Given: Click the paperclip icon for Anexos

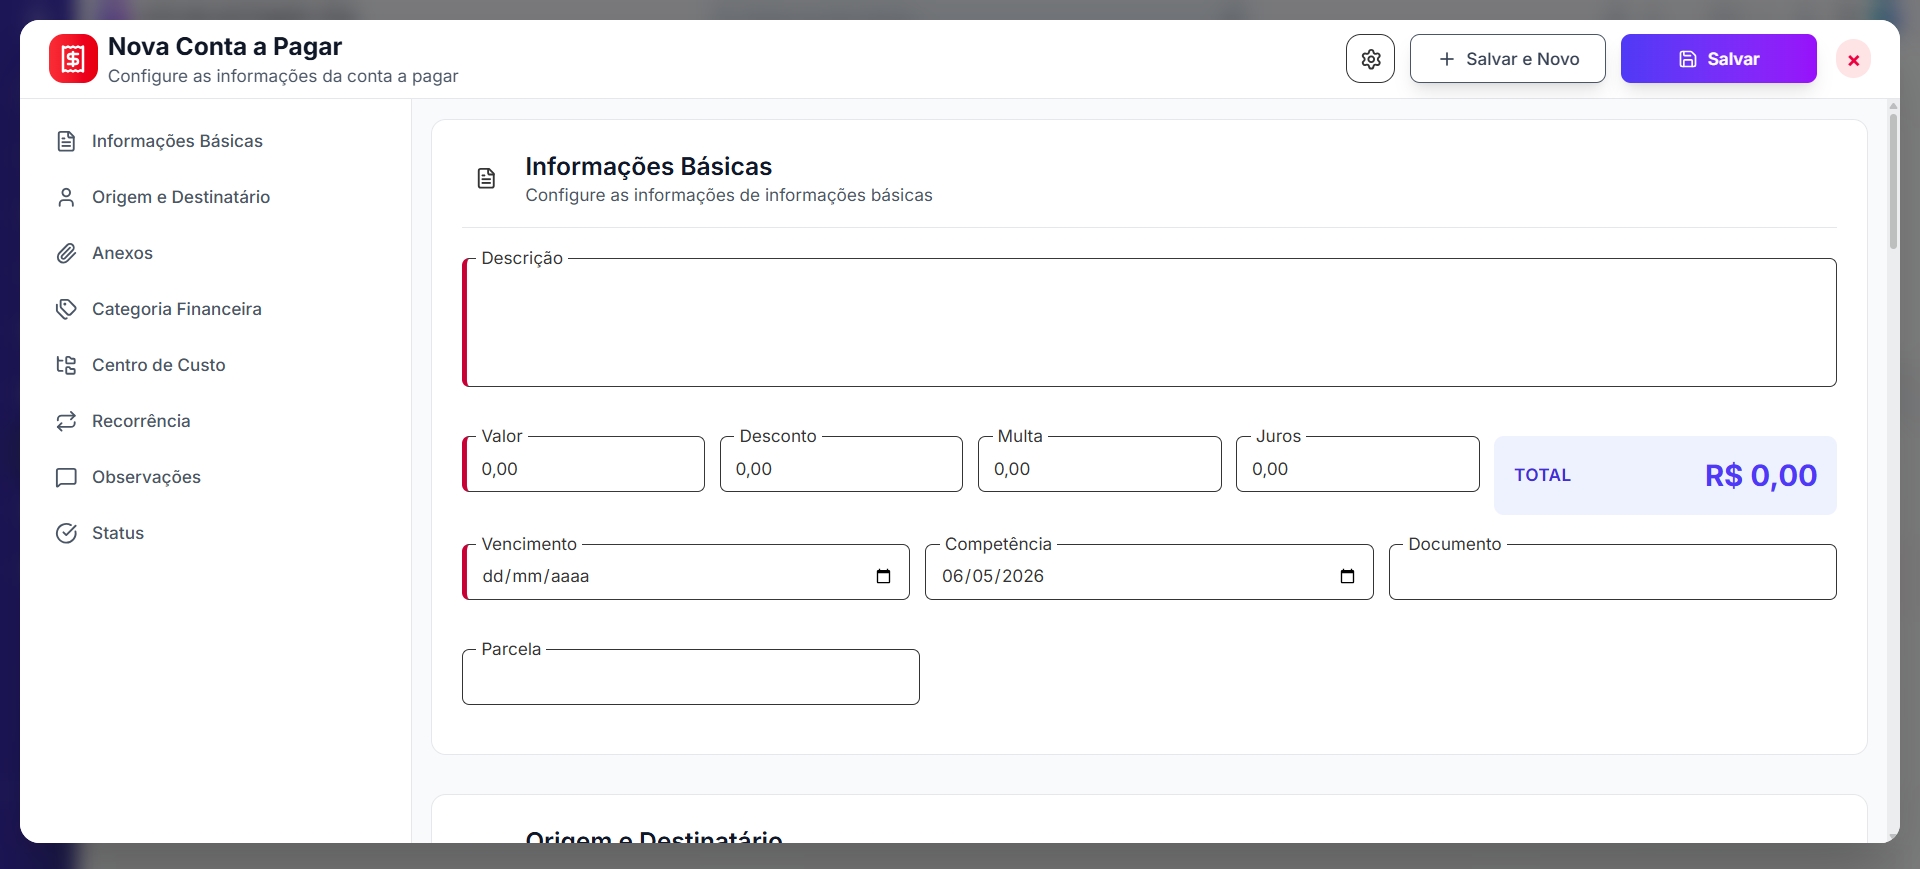Looking at the screenshot, I should coord(66,253).
